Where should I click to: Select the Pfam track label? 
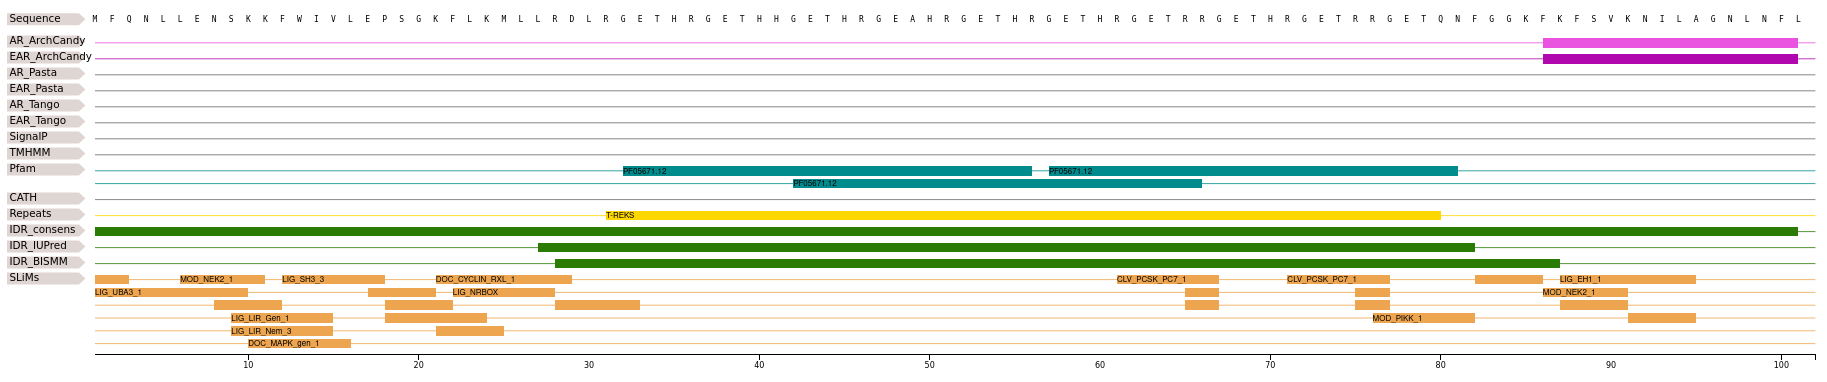(x=45, y=169)
